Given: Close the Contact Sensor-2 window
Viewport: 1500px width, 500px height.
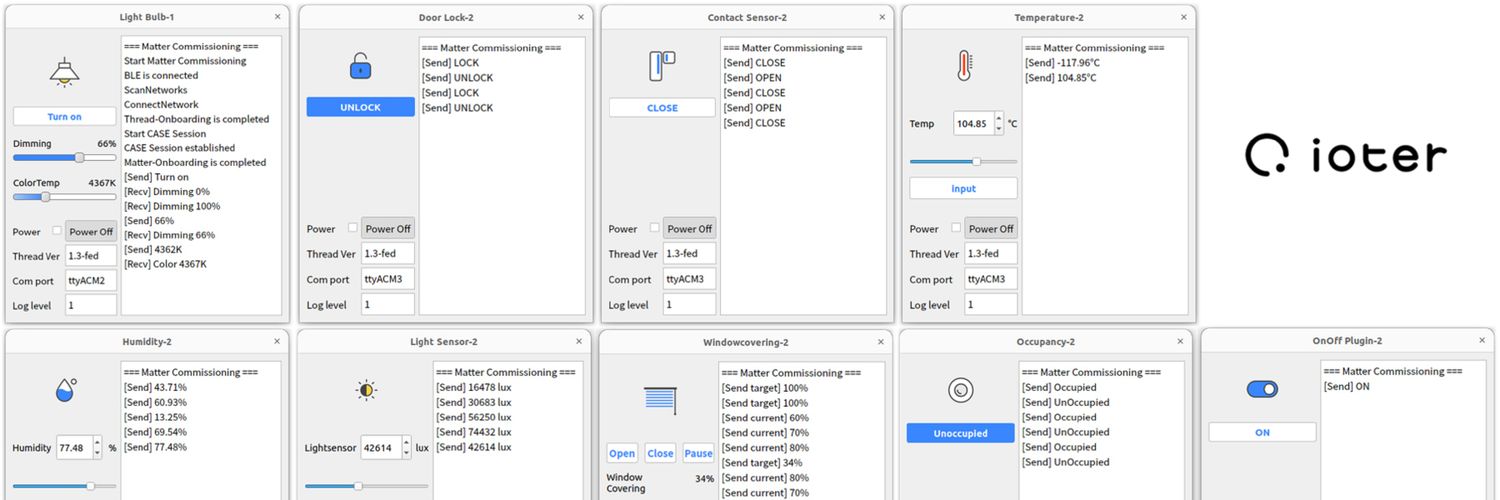Looking at the screenshot, I should [881, 17].
